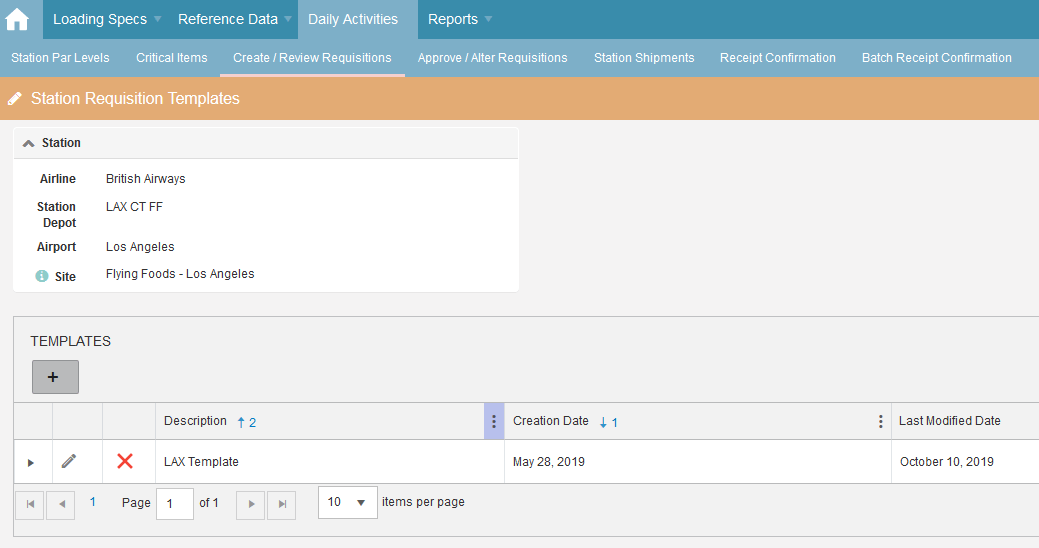Screen dimensions: 1039x548
Task: Sort by Last Modified Date column
Action: pos(950,421)
